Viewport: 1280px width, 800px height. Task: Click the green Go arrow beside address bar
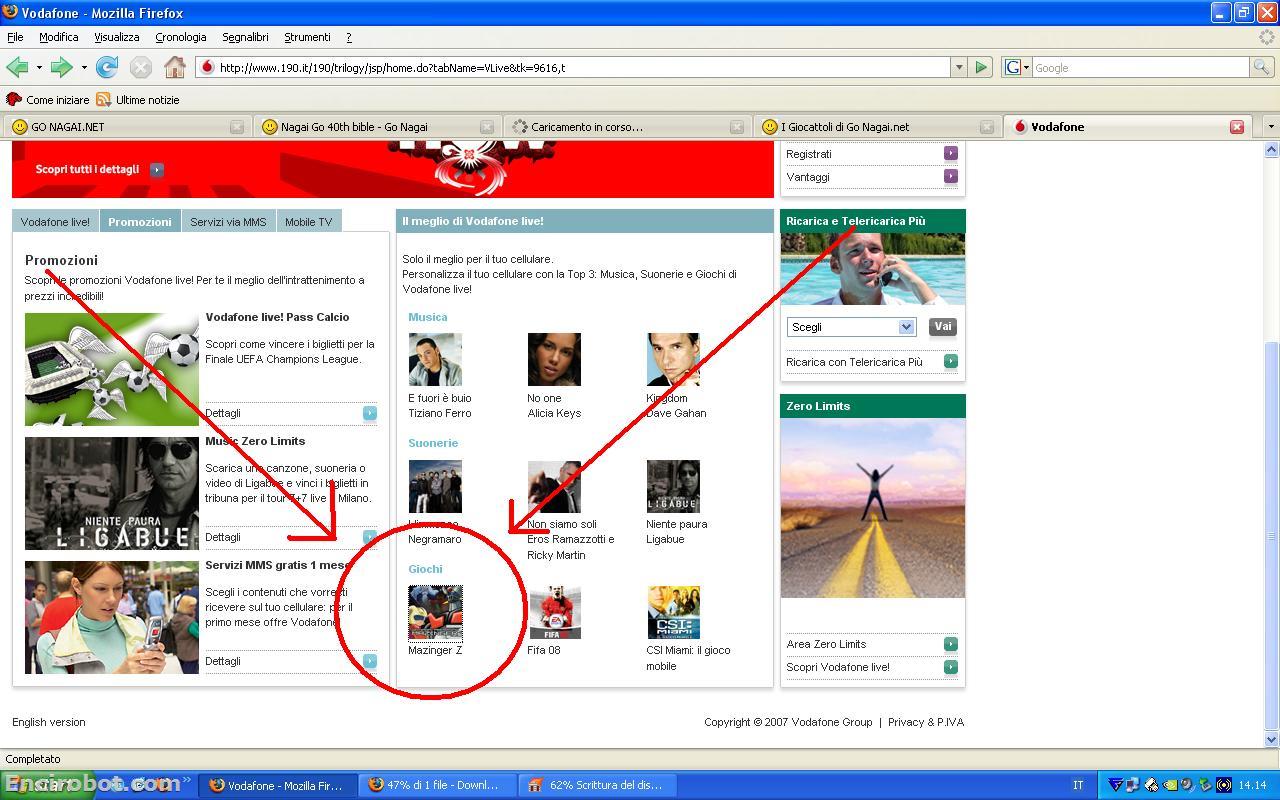[981, 67]
